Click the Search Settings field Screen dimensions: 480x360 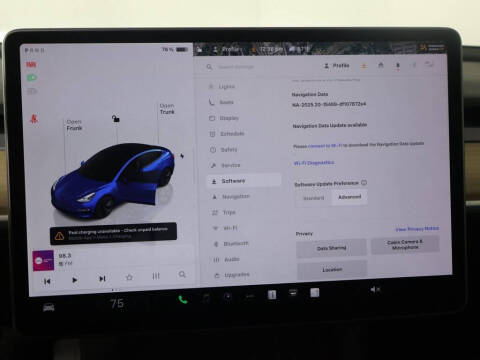pyautogui.click(x=236, y=67)
